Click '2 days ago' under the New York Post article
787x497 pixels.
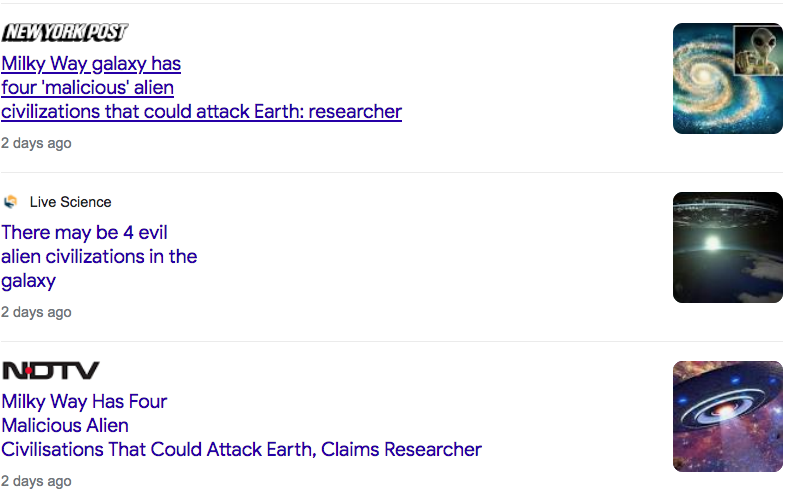[36, 143]
